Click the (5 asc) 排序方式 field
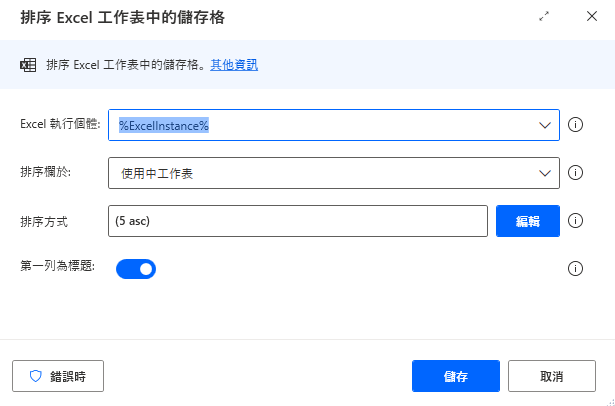 tap(297, 221)
